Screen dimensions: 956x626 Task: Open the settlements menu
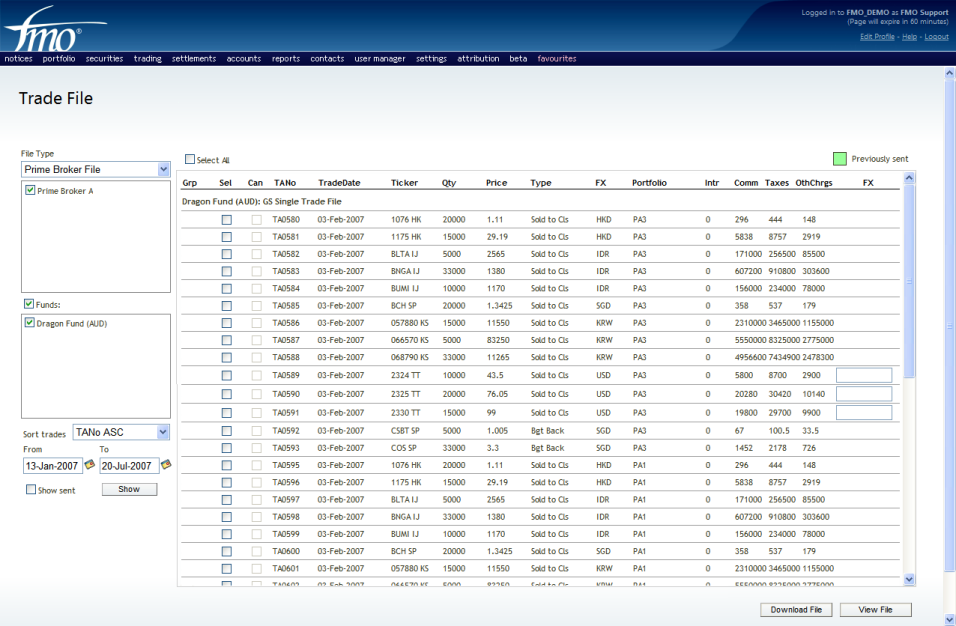(x=194, y=59)
